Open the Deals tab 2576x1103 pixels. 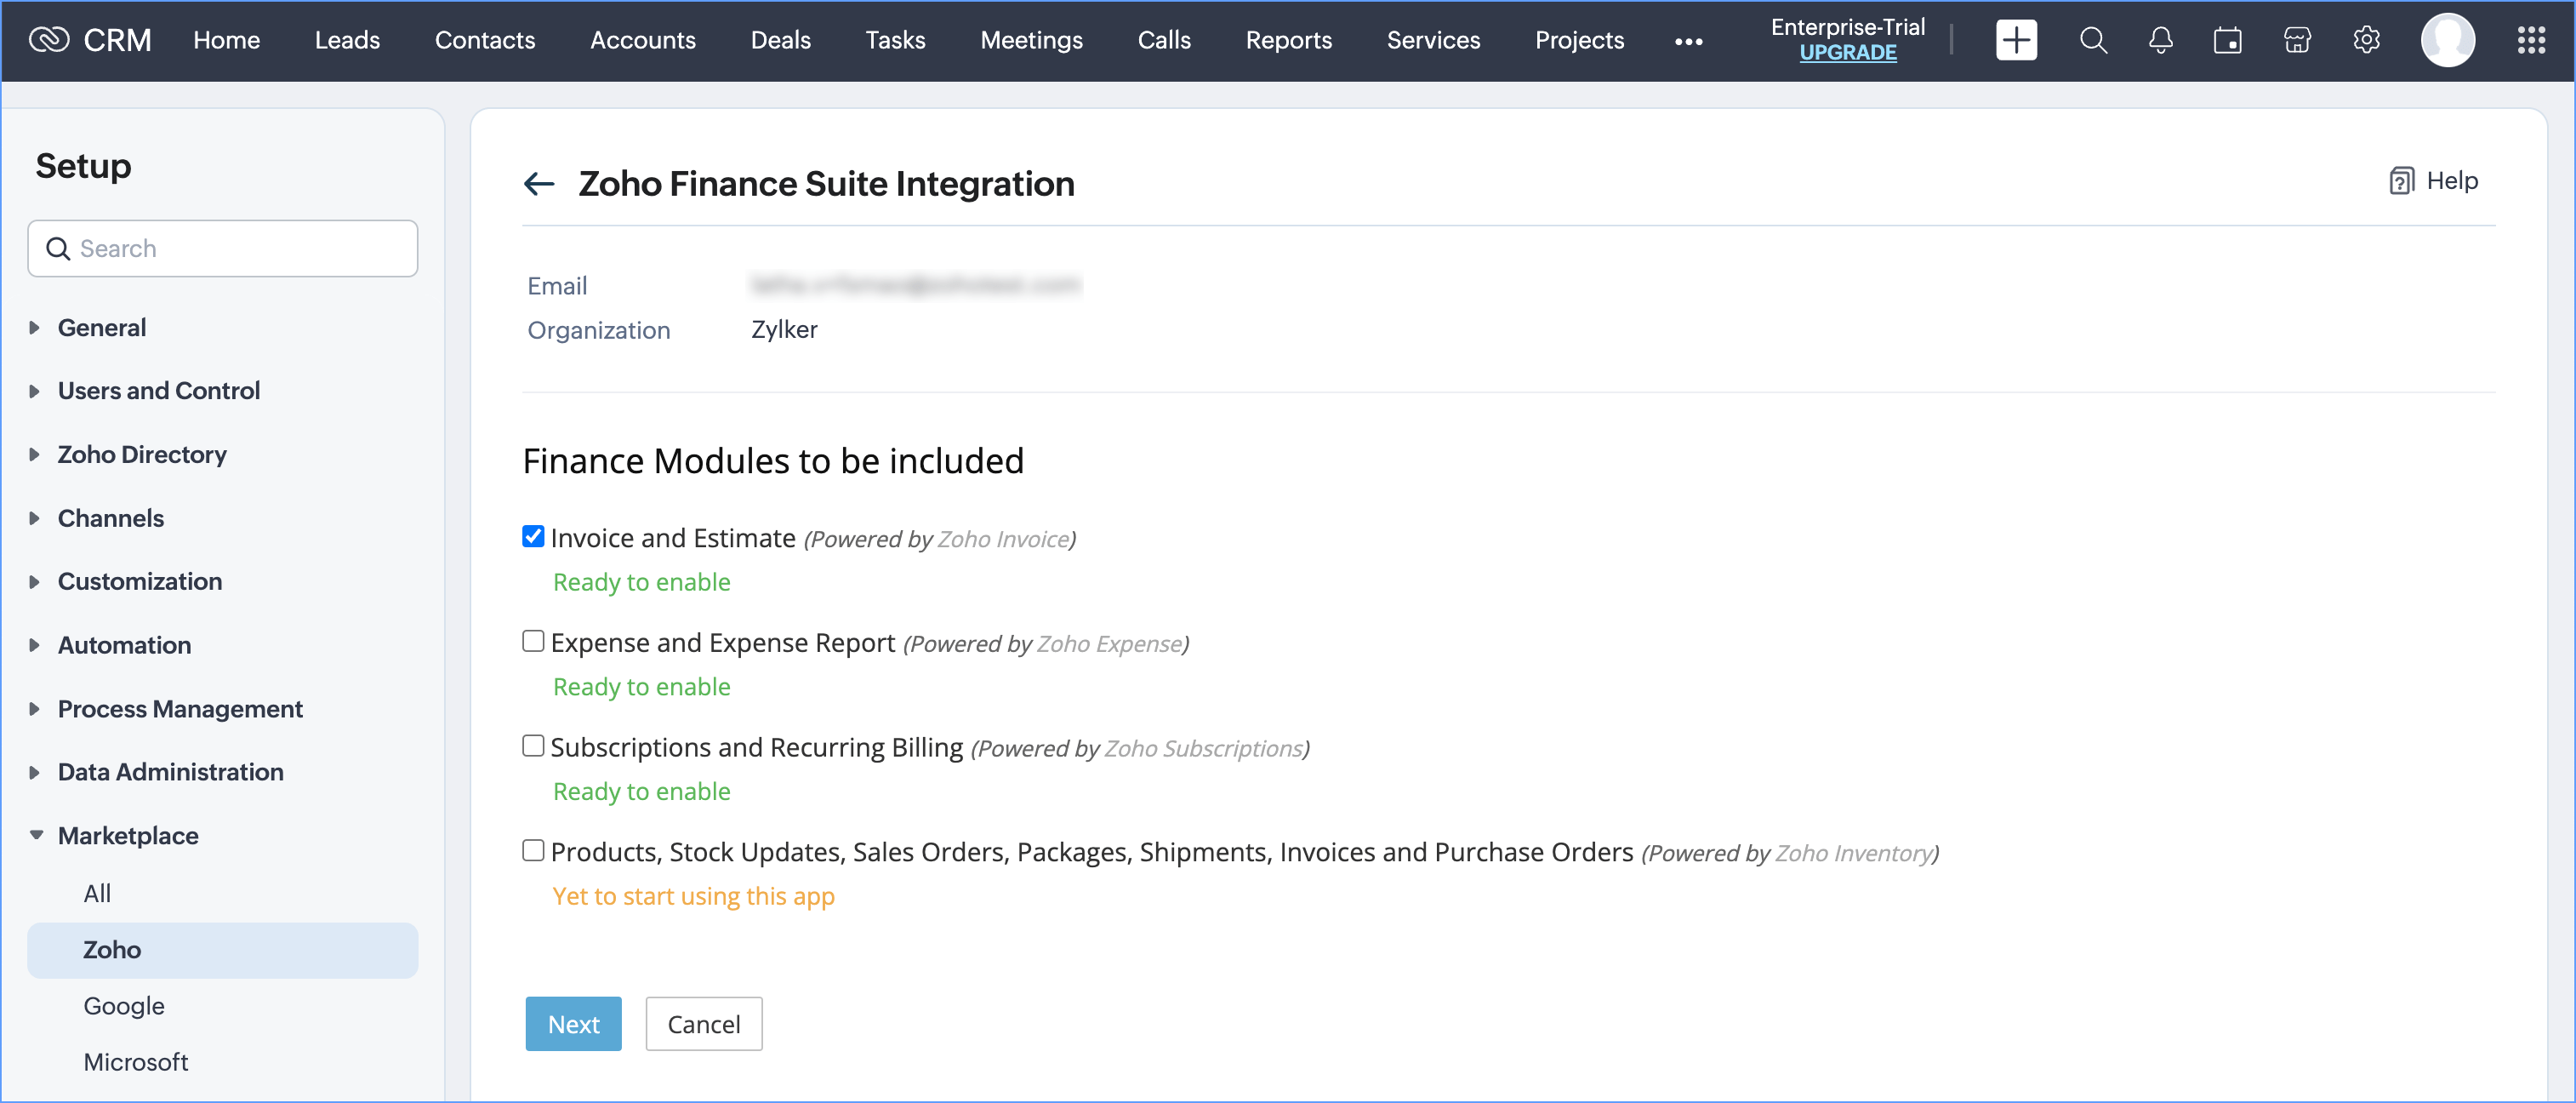(780, 40)
